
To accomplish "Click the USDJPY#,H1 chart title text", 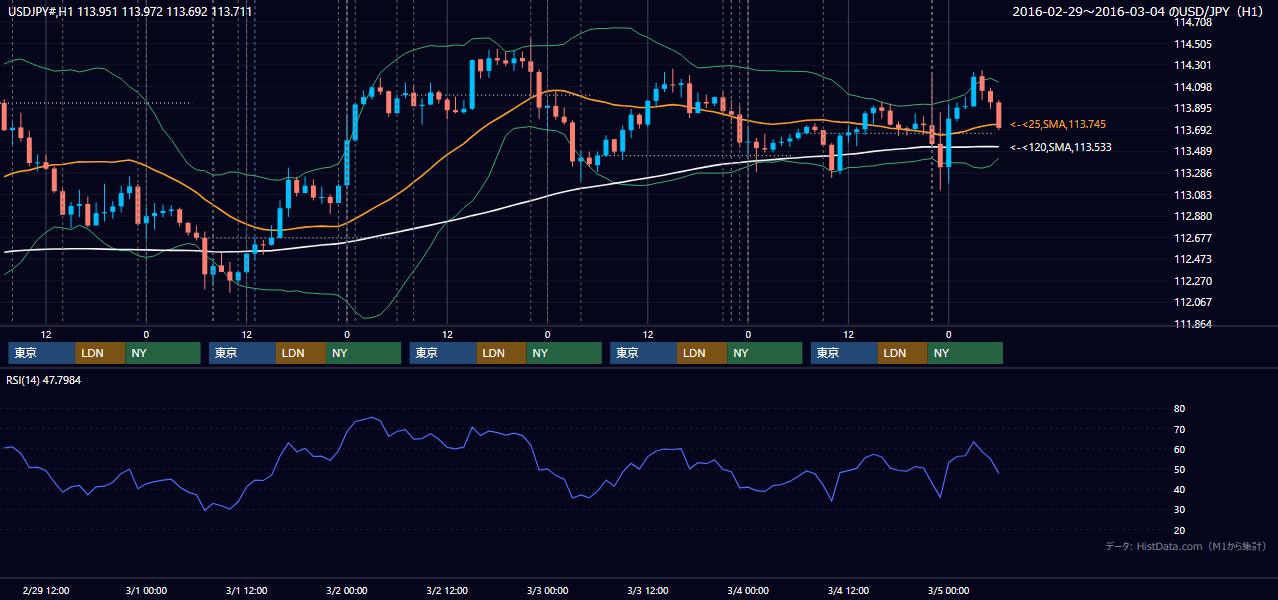I will coord(130,11).
